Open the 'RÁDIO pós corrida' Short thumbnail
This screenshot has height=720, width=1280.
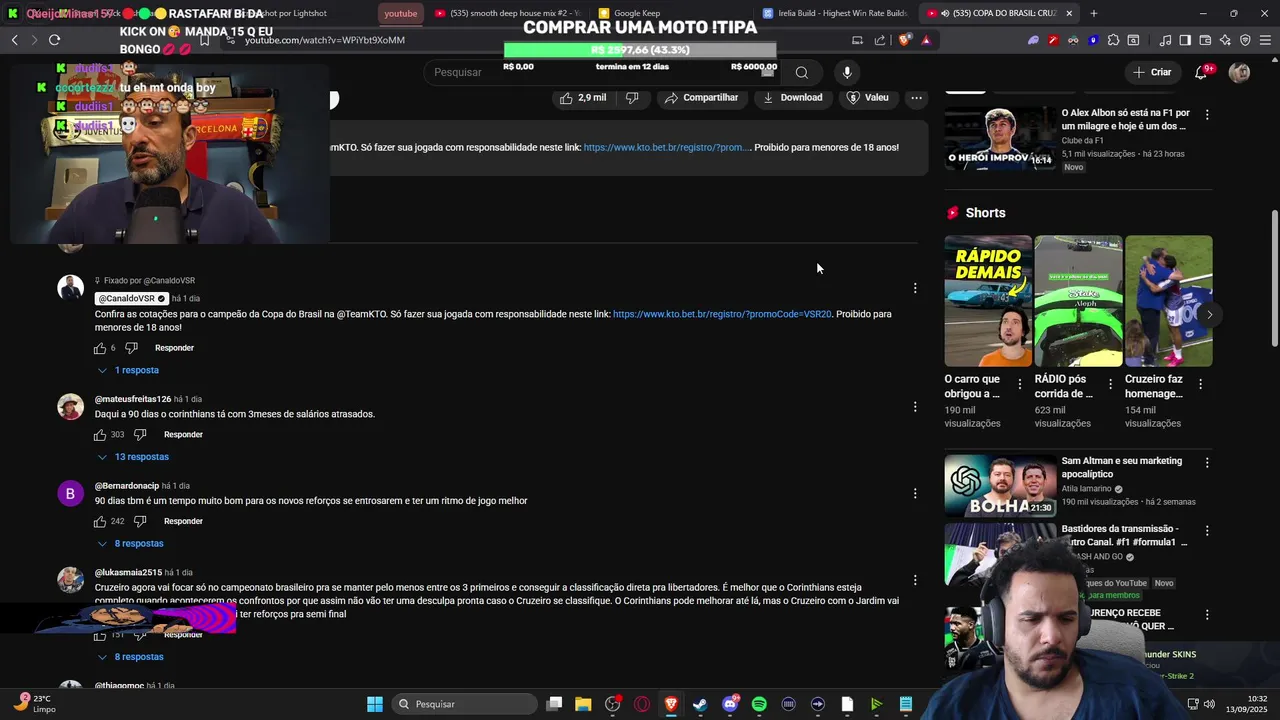(x=1078, y=301)
